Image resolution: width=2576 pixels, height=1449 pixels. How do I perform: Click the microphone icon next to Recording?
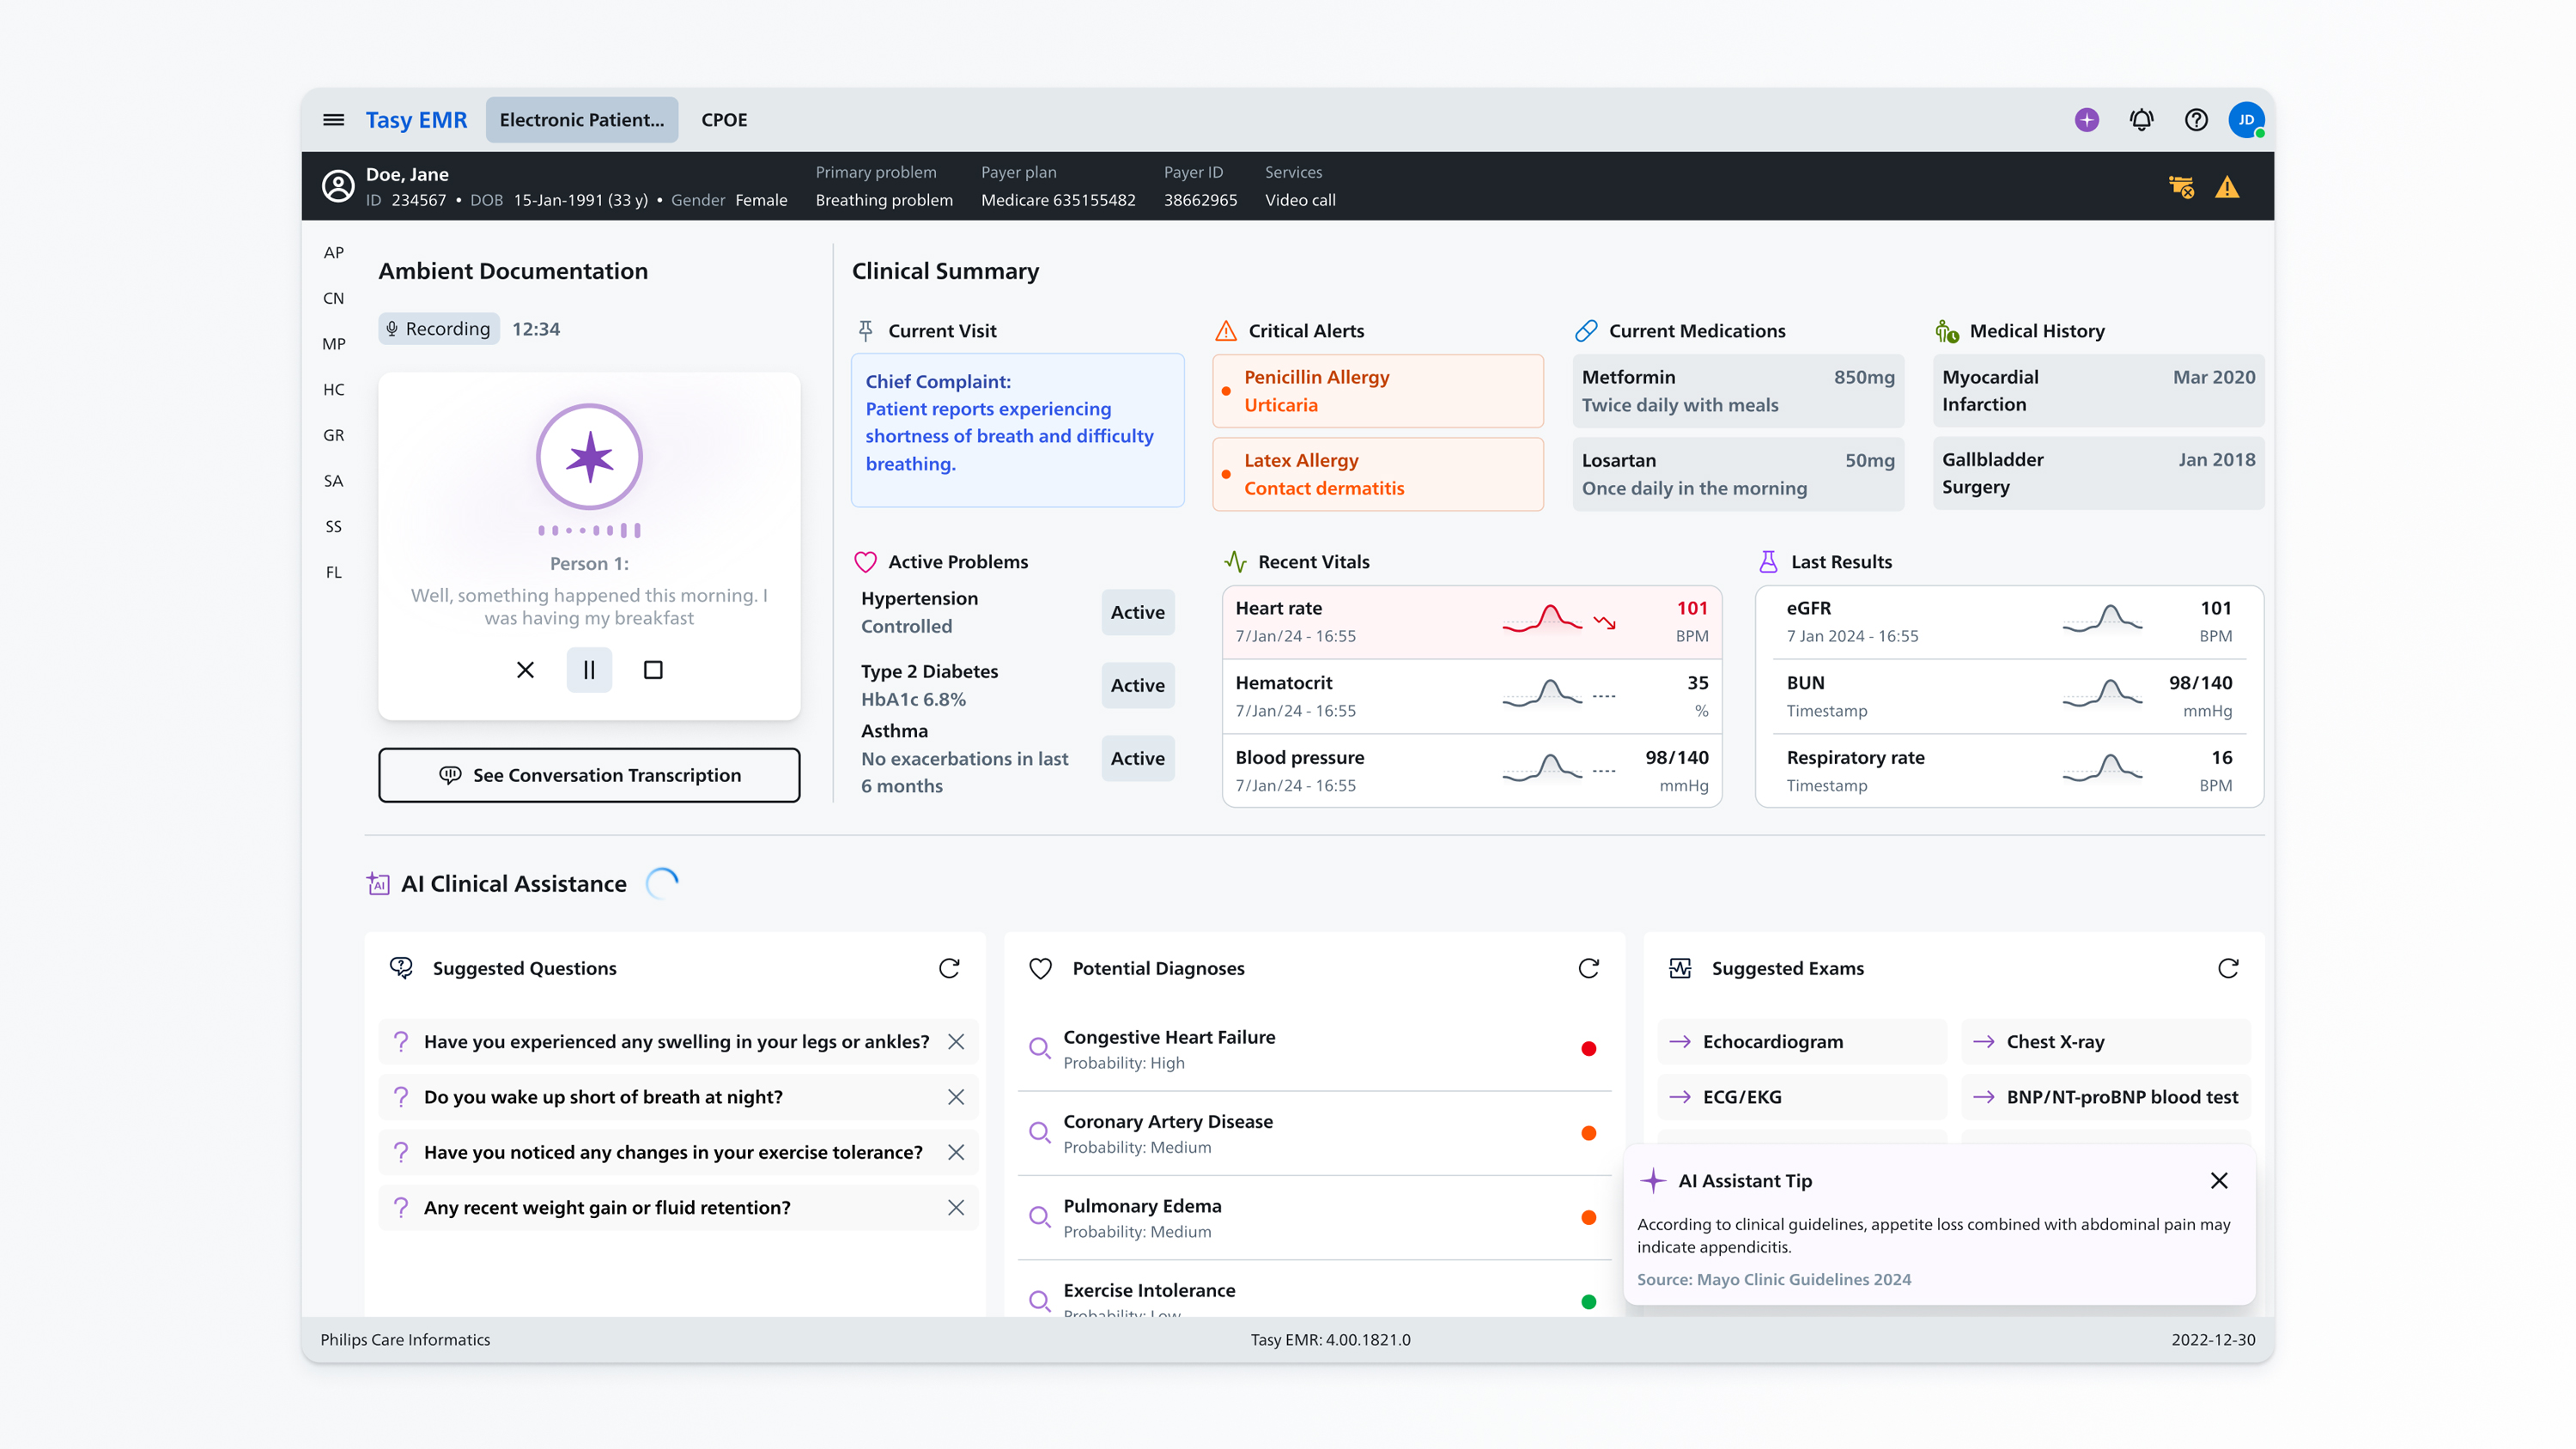pos(392,328)
